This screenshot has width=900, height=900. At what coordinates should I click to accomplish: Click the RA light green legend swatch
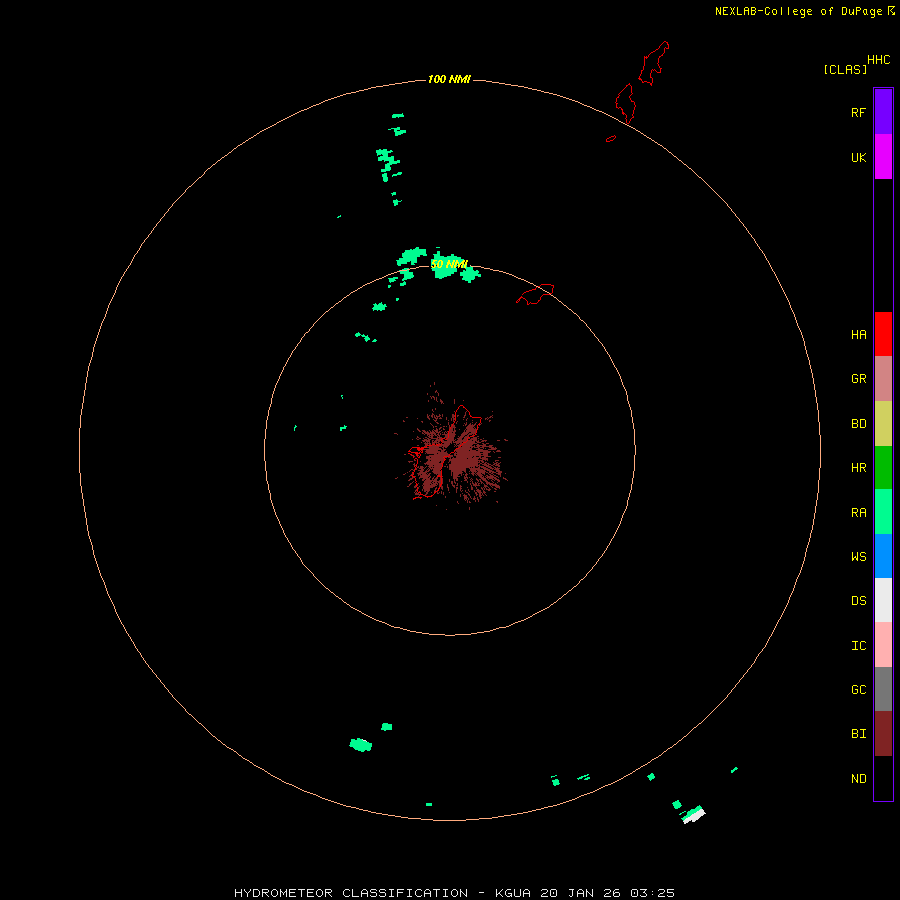pos(883,512)
